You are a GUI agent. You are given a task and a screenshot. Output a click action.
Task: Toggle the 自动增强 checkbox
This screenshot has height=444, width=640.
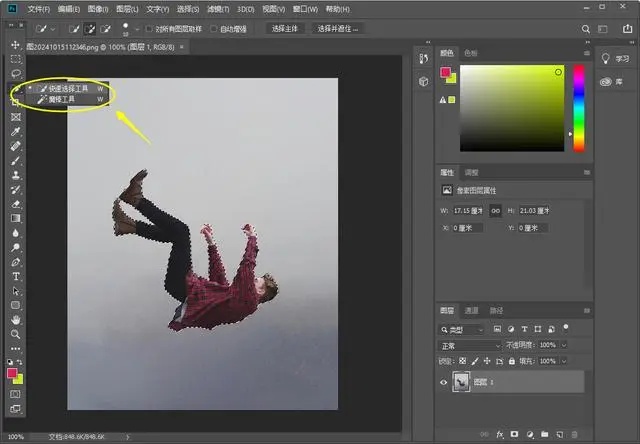tap(214, 29)
